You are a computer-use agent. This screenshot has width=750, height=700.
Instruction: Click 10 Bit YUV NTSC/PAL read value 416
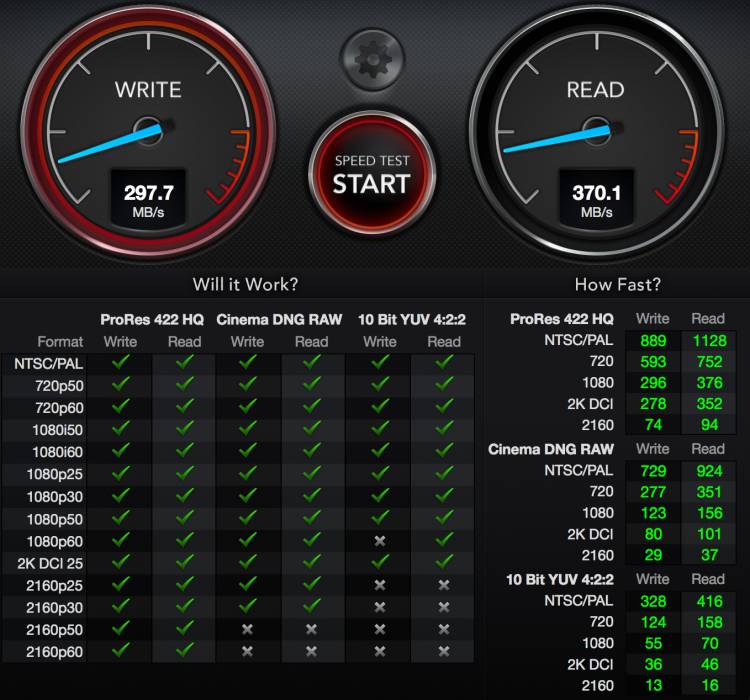point(709,601)
